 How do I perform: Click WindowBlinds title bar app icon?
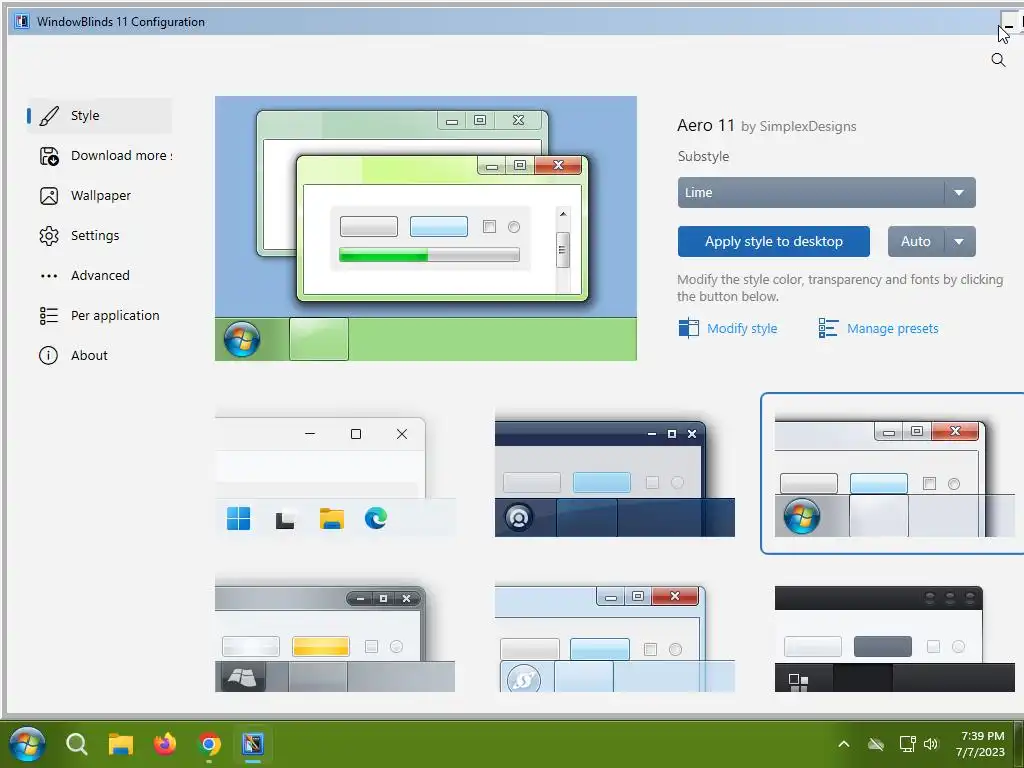[x=22, y=22]
